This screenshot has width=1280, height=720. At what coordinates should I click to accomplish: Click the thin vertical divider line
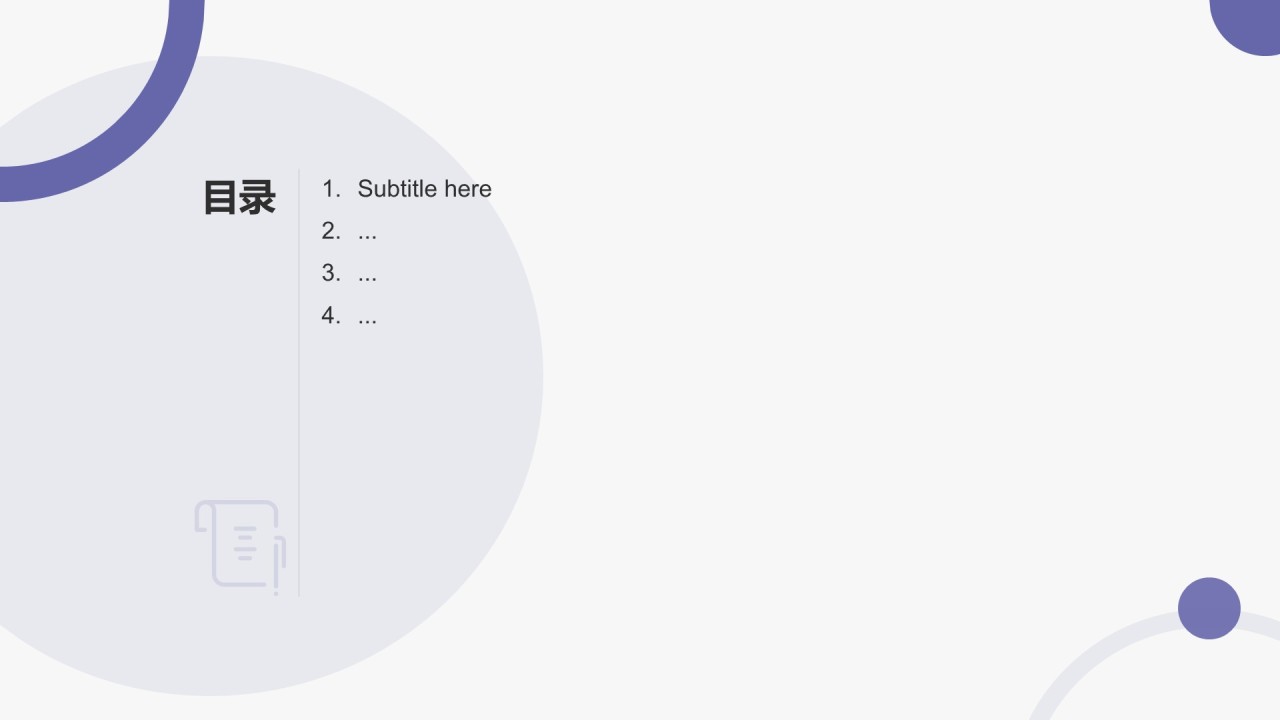[x=299, y=382]
